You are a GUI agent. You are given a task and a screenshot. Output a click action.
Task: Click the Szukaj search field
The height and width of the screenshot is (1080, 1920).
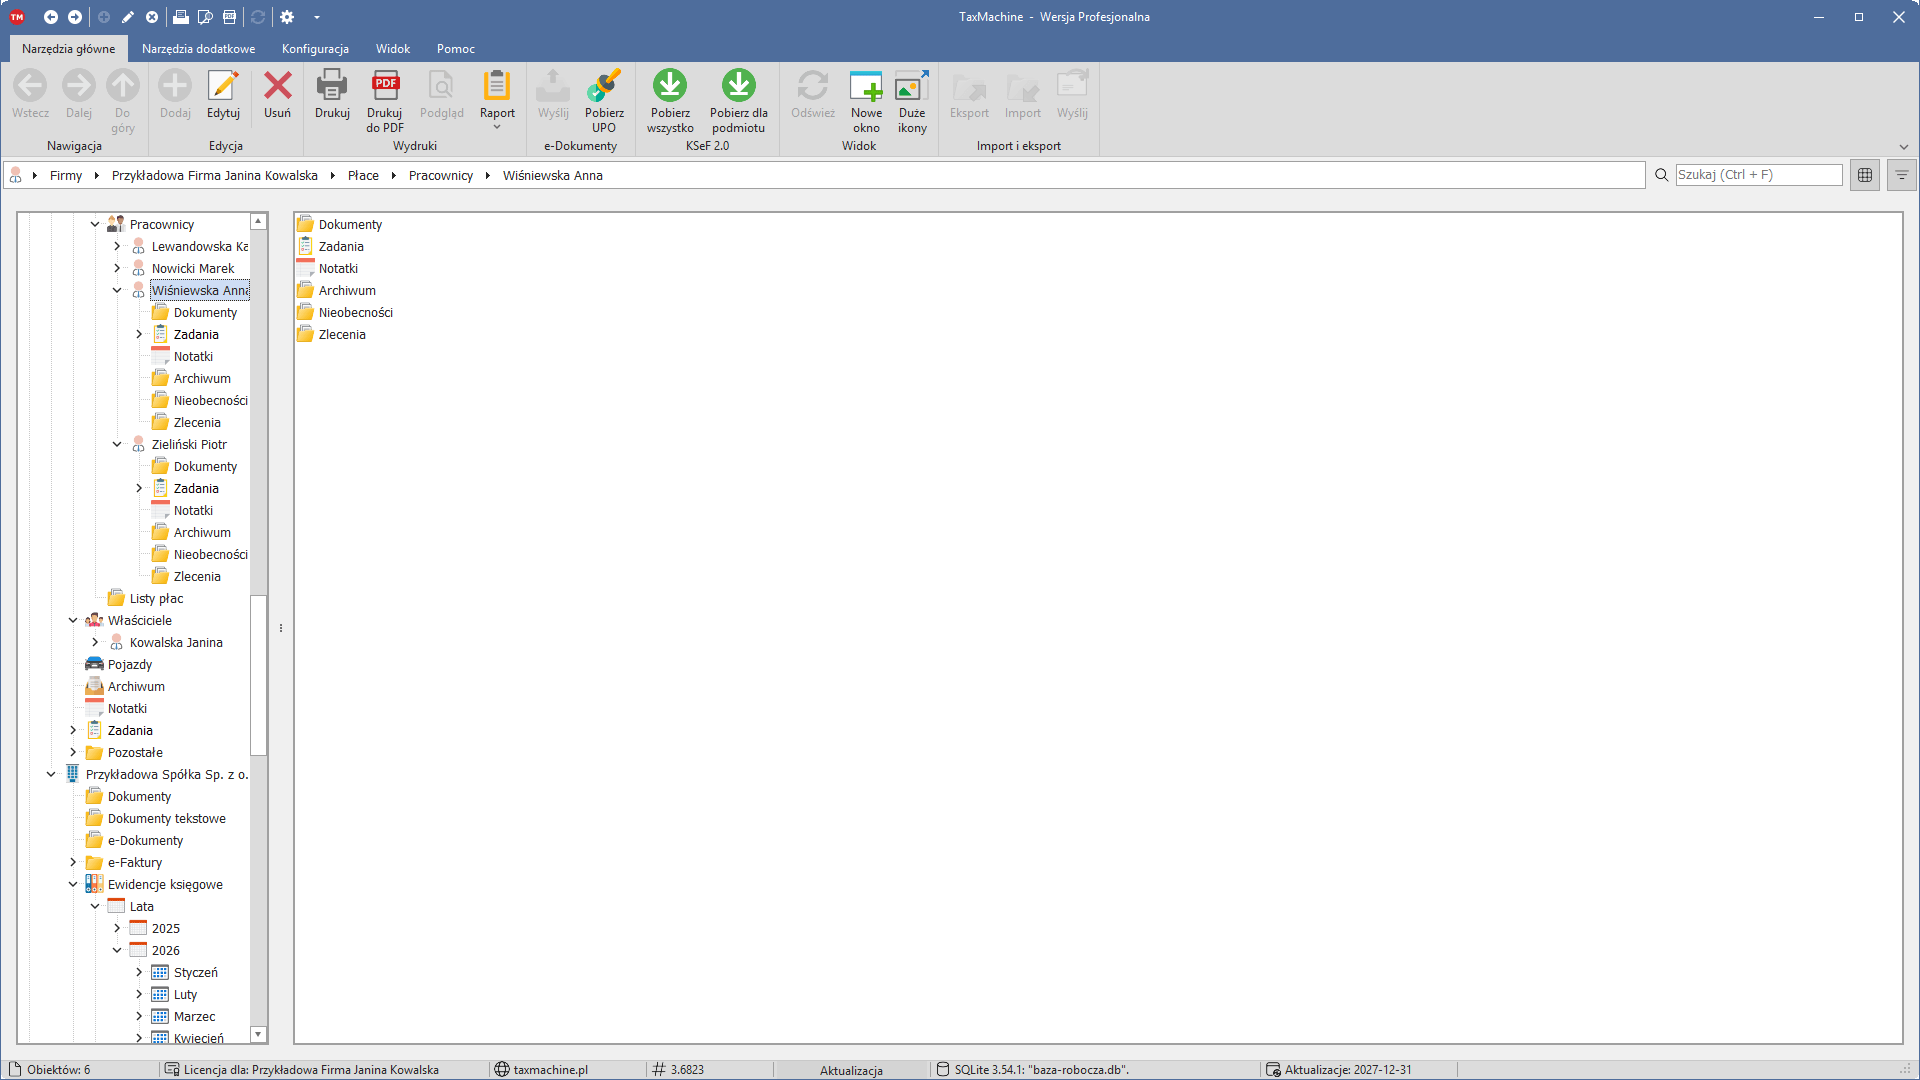pos(1759,175)
